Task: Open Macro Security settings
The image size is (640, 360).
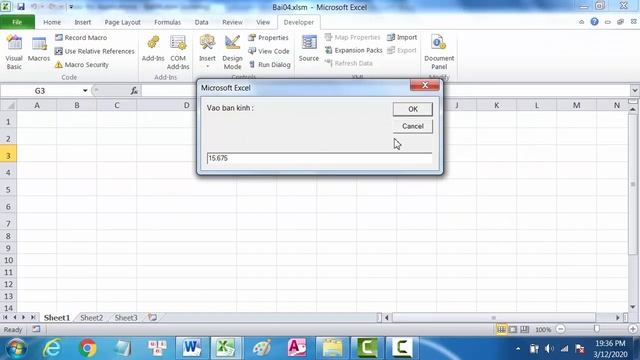Action: [82, 64]
